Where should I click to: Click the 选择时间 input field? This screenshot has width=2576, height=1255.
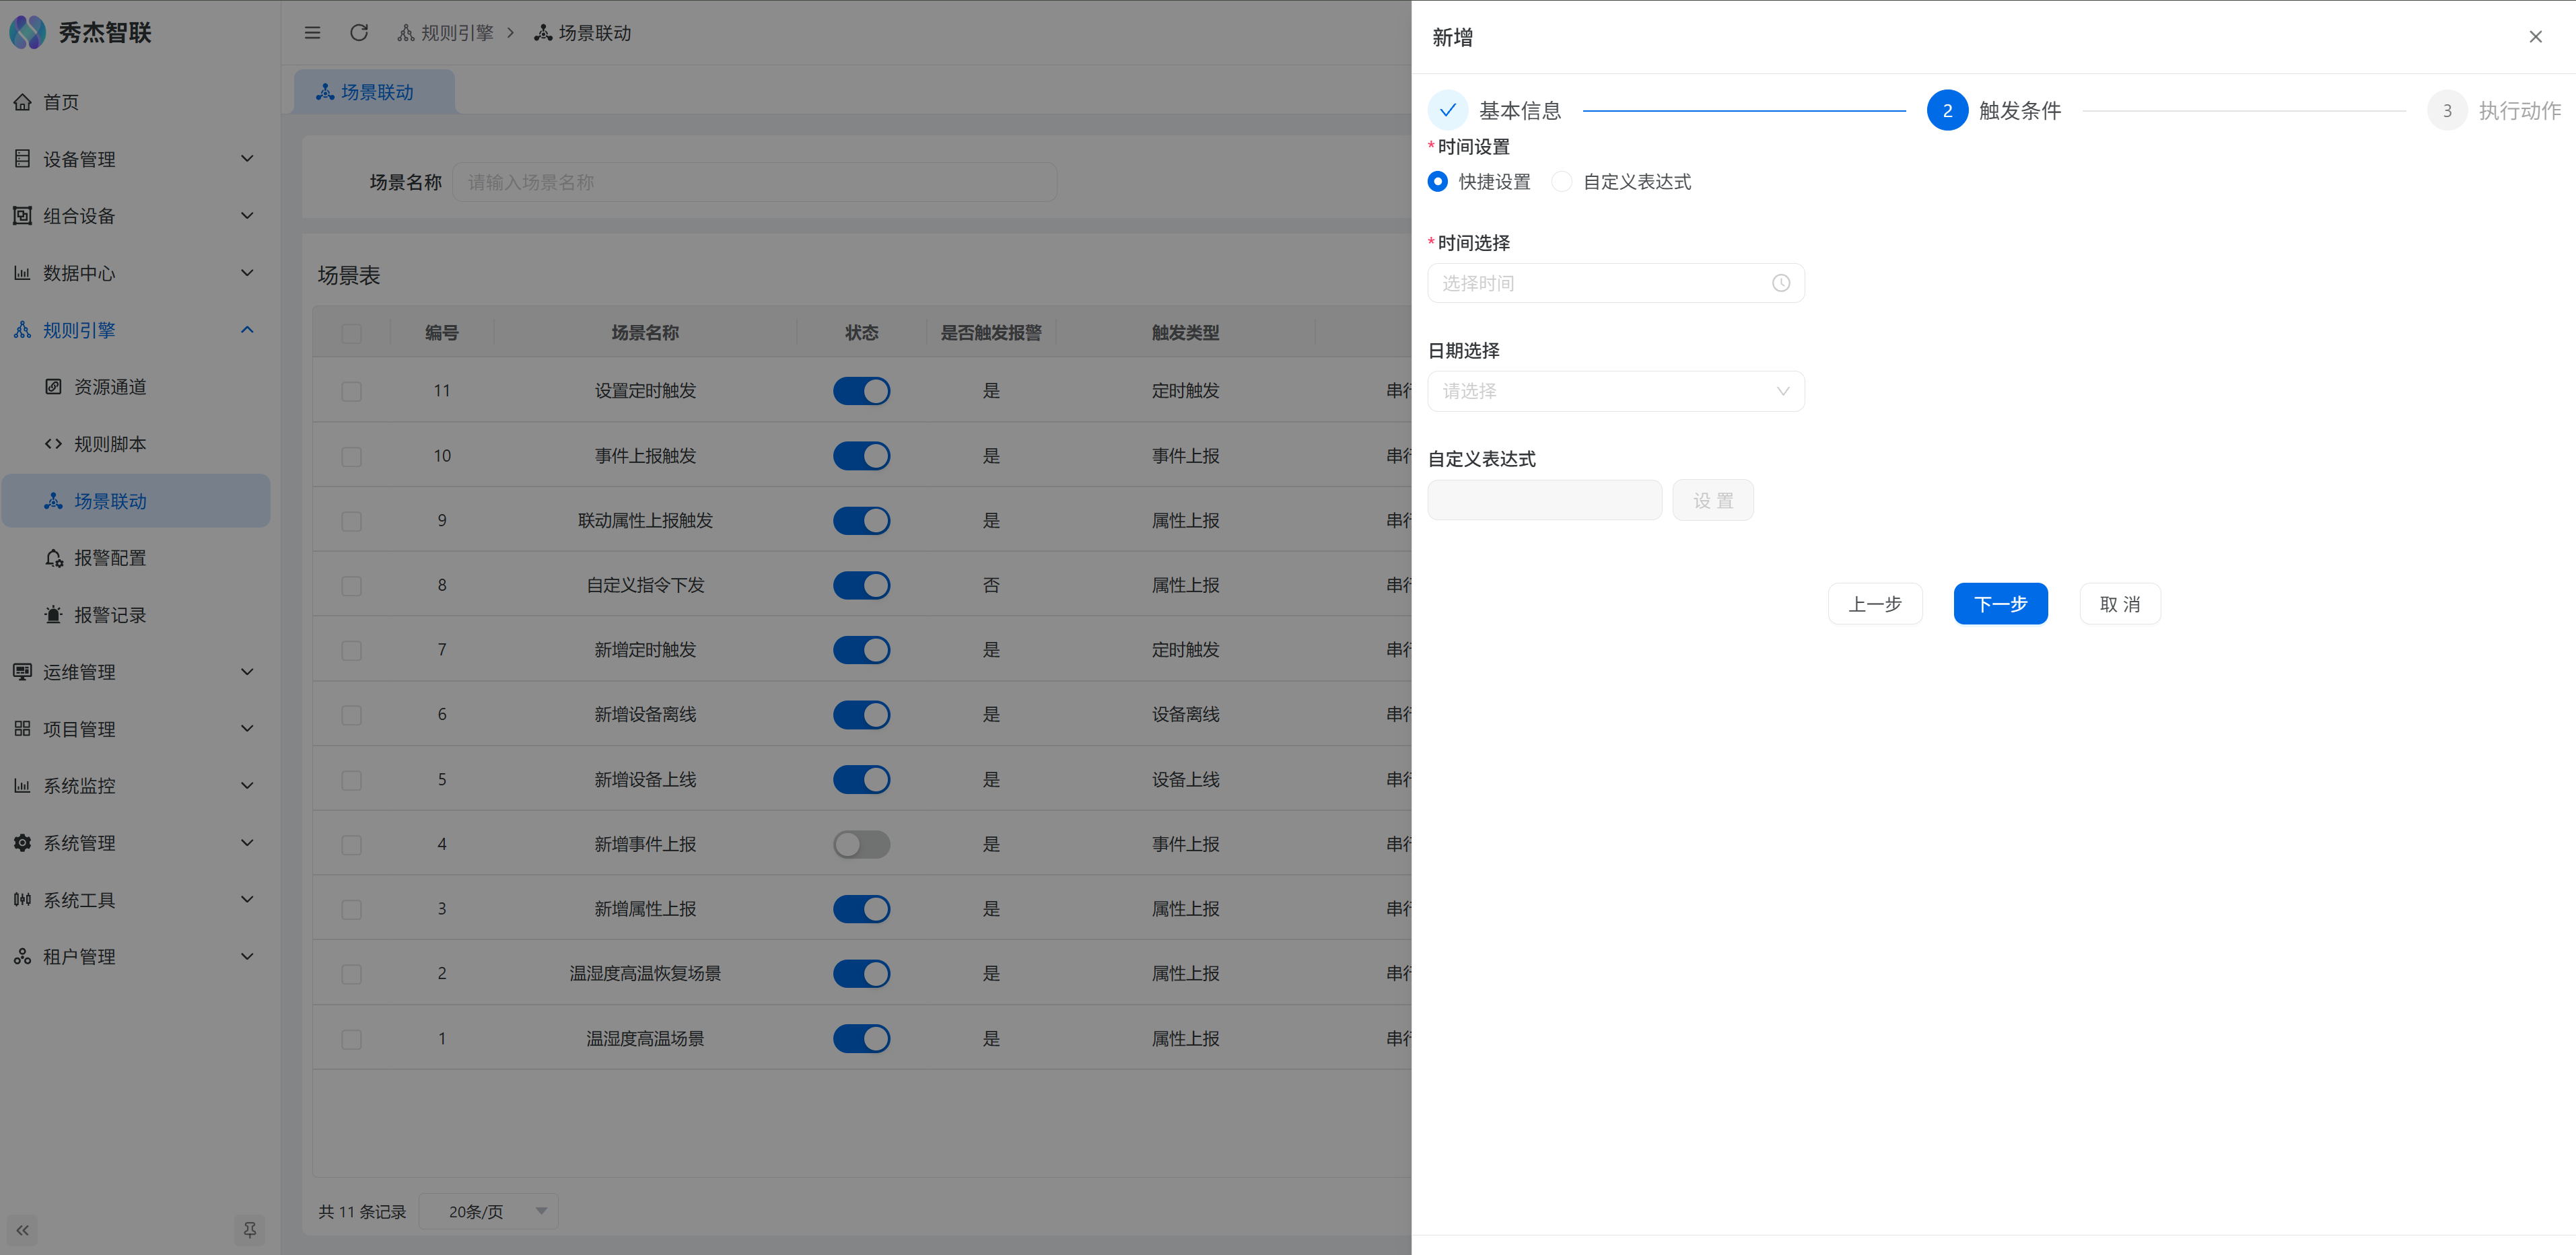1600,283
